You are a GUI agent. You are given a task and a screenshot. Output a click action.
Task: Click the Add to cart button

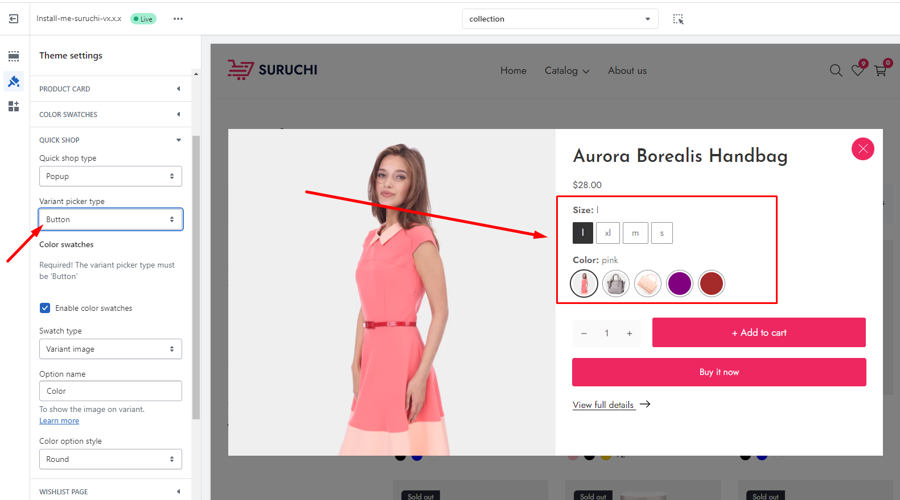click(758, 333)
